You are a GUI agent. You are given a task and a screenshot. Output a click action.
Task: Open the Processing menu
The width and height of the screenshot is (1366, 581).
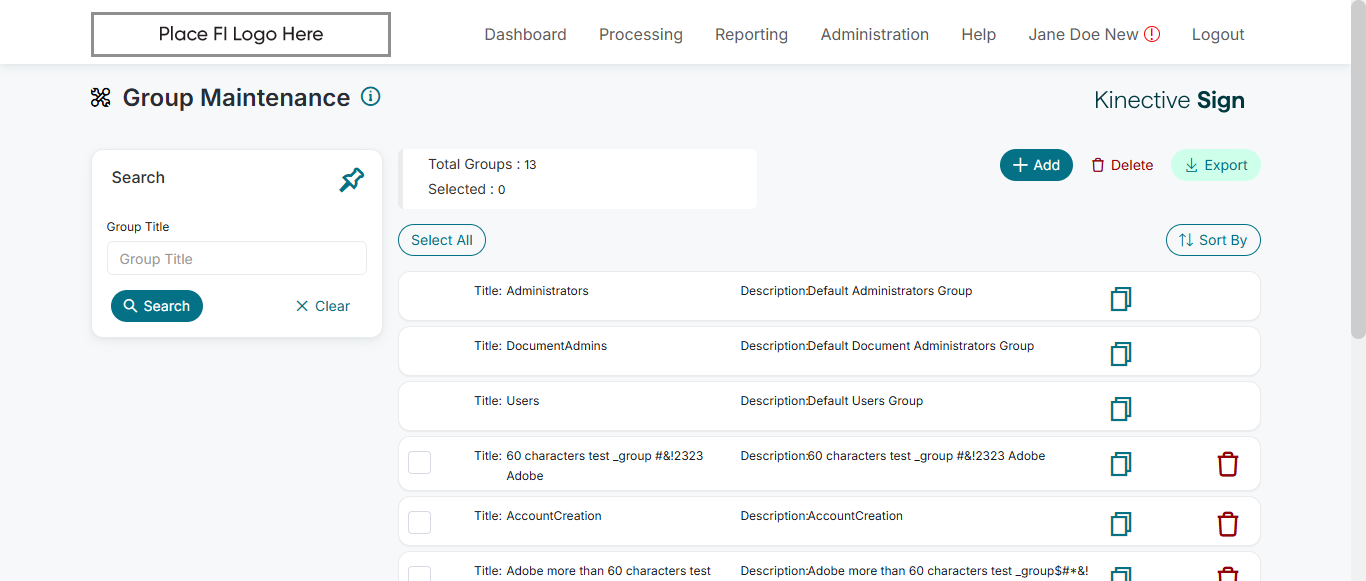click(x=640, y=34)
